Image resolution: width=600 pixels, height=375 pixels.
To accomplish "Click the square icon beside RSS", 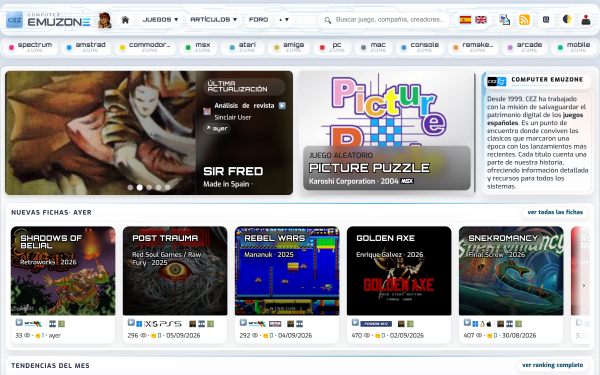I will coord(546,20).
